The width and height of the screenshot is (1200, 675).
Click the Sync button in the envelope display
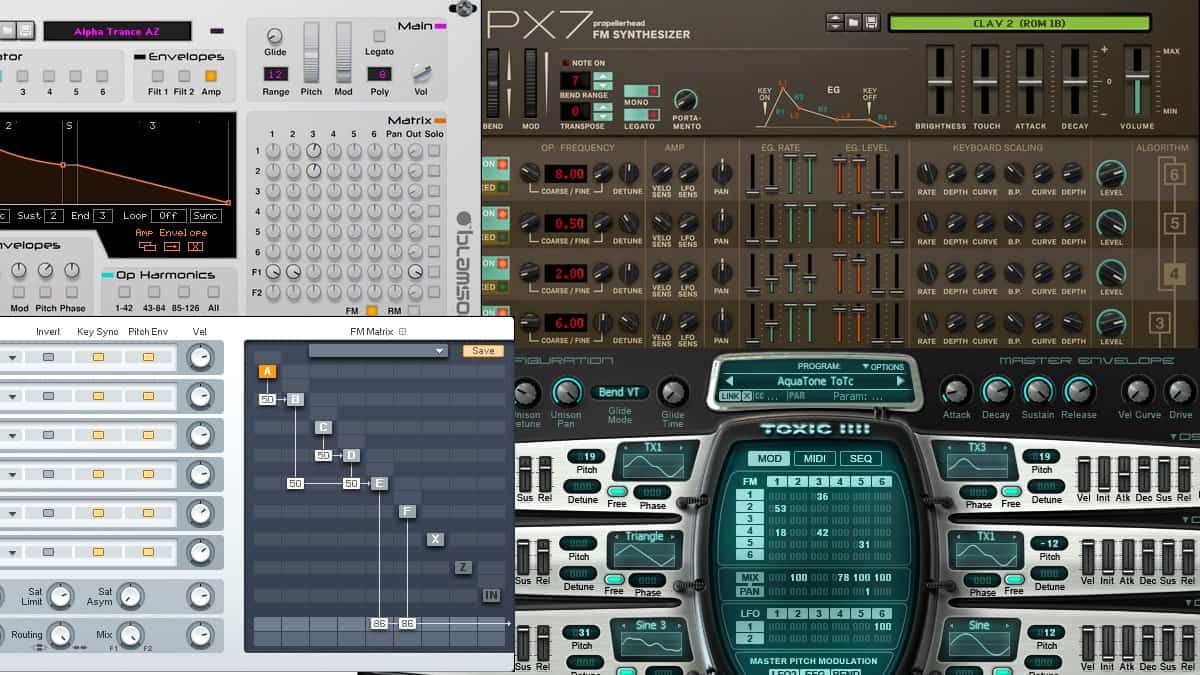click(206, 215)
